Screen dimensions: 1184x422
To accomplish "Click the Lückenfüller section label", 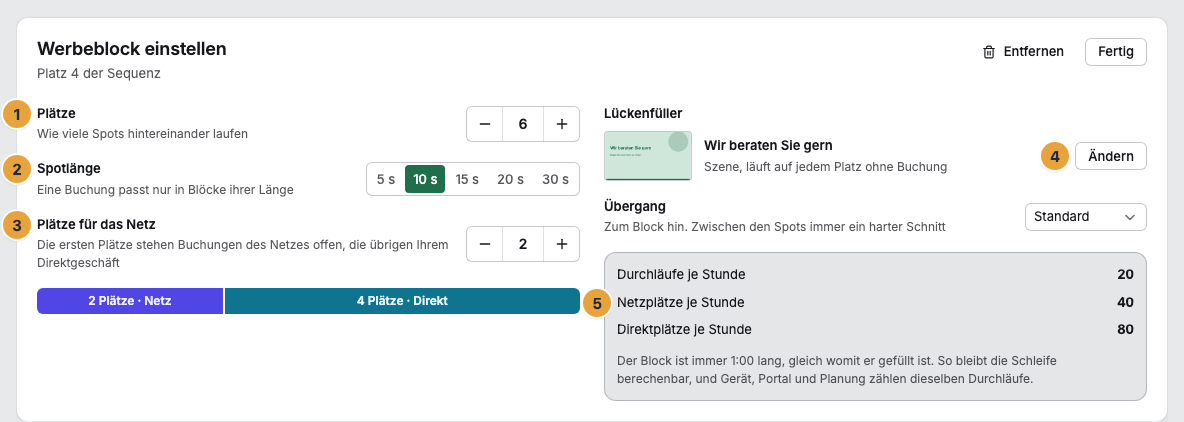I will point(643,113).
